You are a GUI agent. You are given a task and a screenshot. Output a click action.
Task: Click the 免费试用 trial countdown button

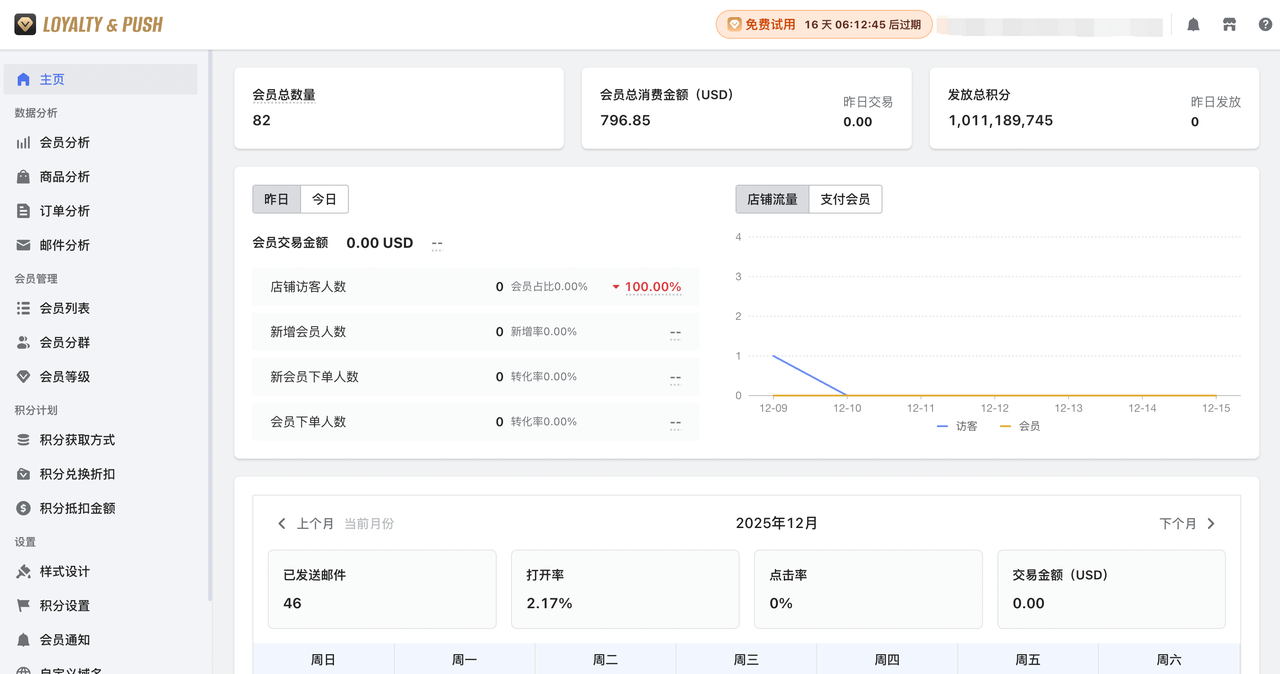(x=823, y=23)
